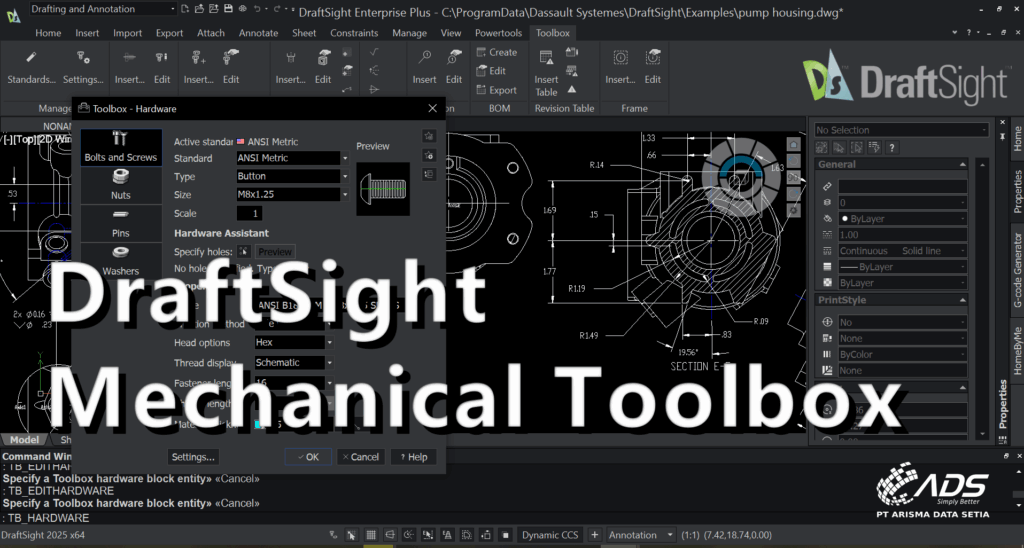Open the Head options dropdown showing Hex
Viewport: 1024px width, 548px height.
point(294,342)
